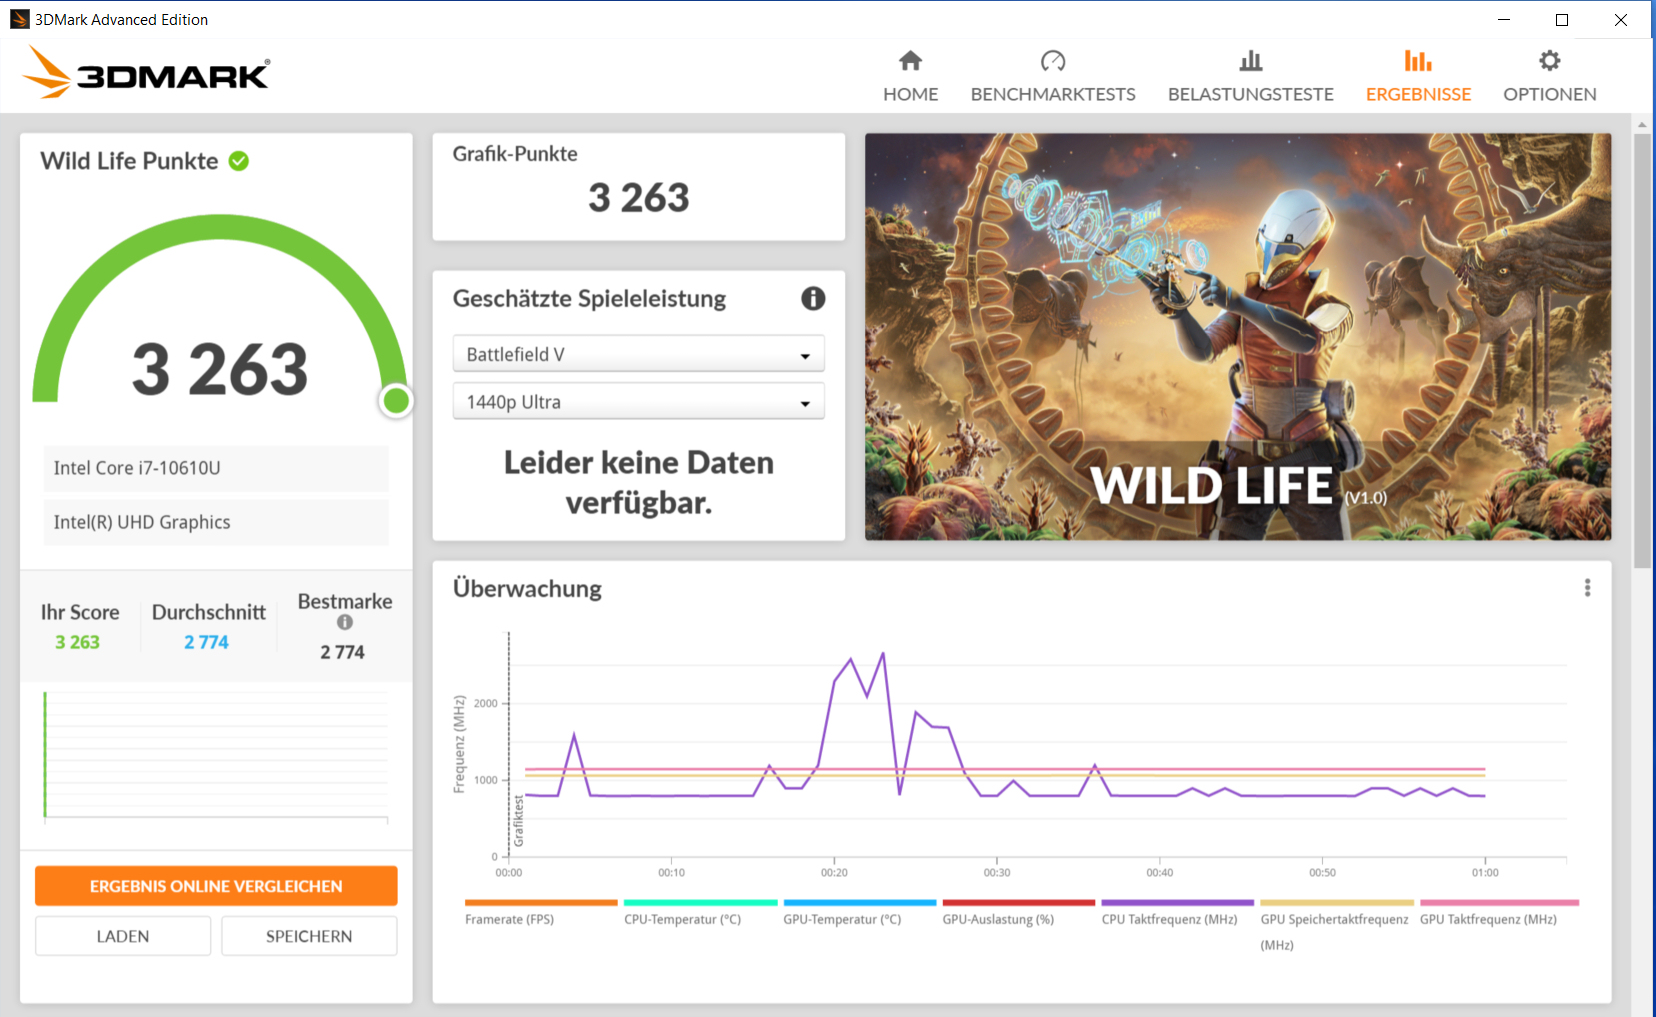
Task: Click the Wild Life Punkte heading
Action: (129, 161)
